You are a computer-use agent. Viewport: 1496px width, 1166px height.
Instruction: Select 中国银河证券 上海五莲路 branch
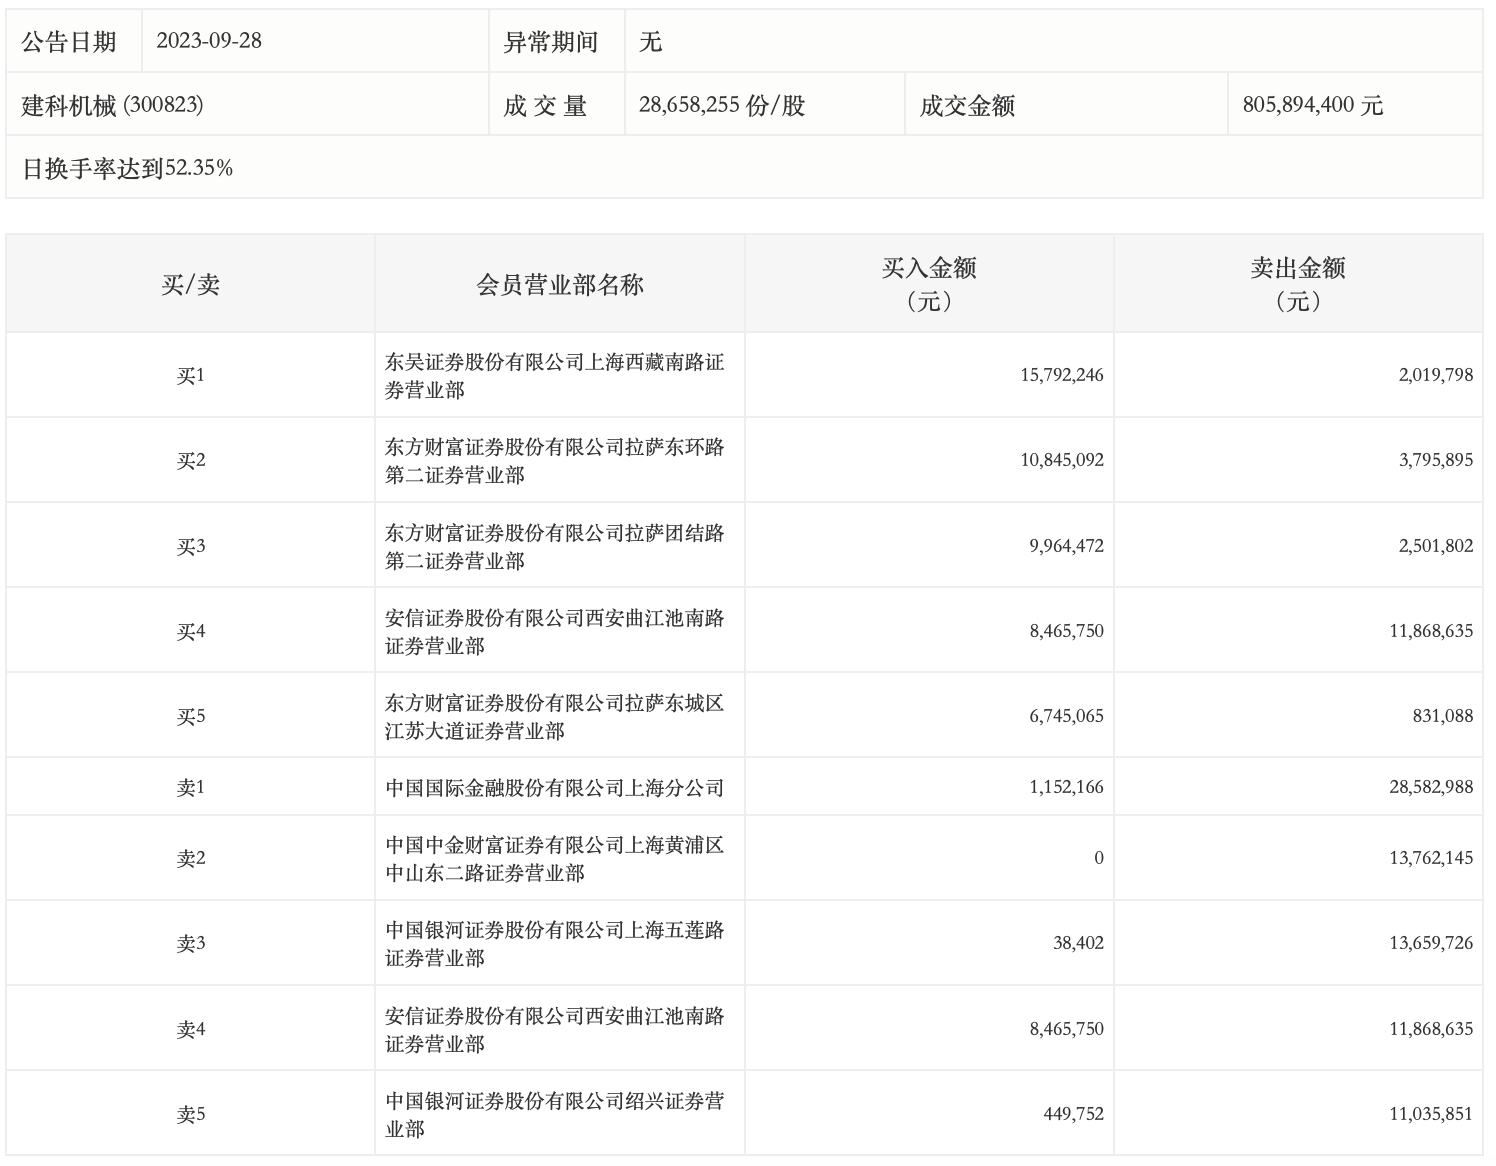pyautogui.click(x=554, y=944)
